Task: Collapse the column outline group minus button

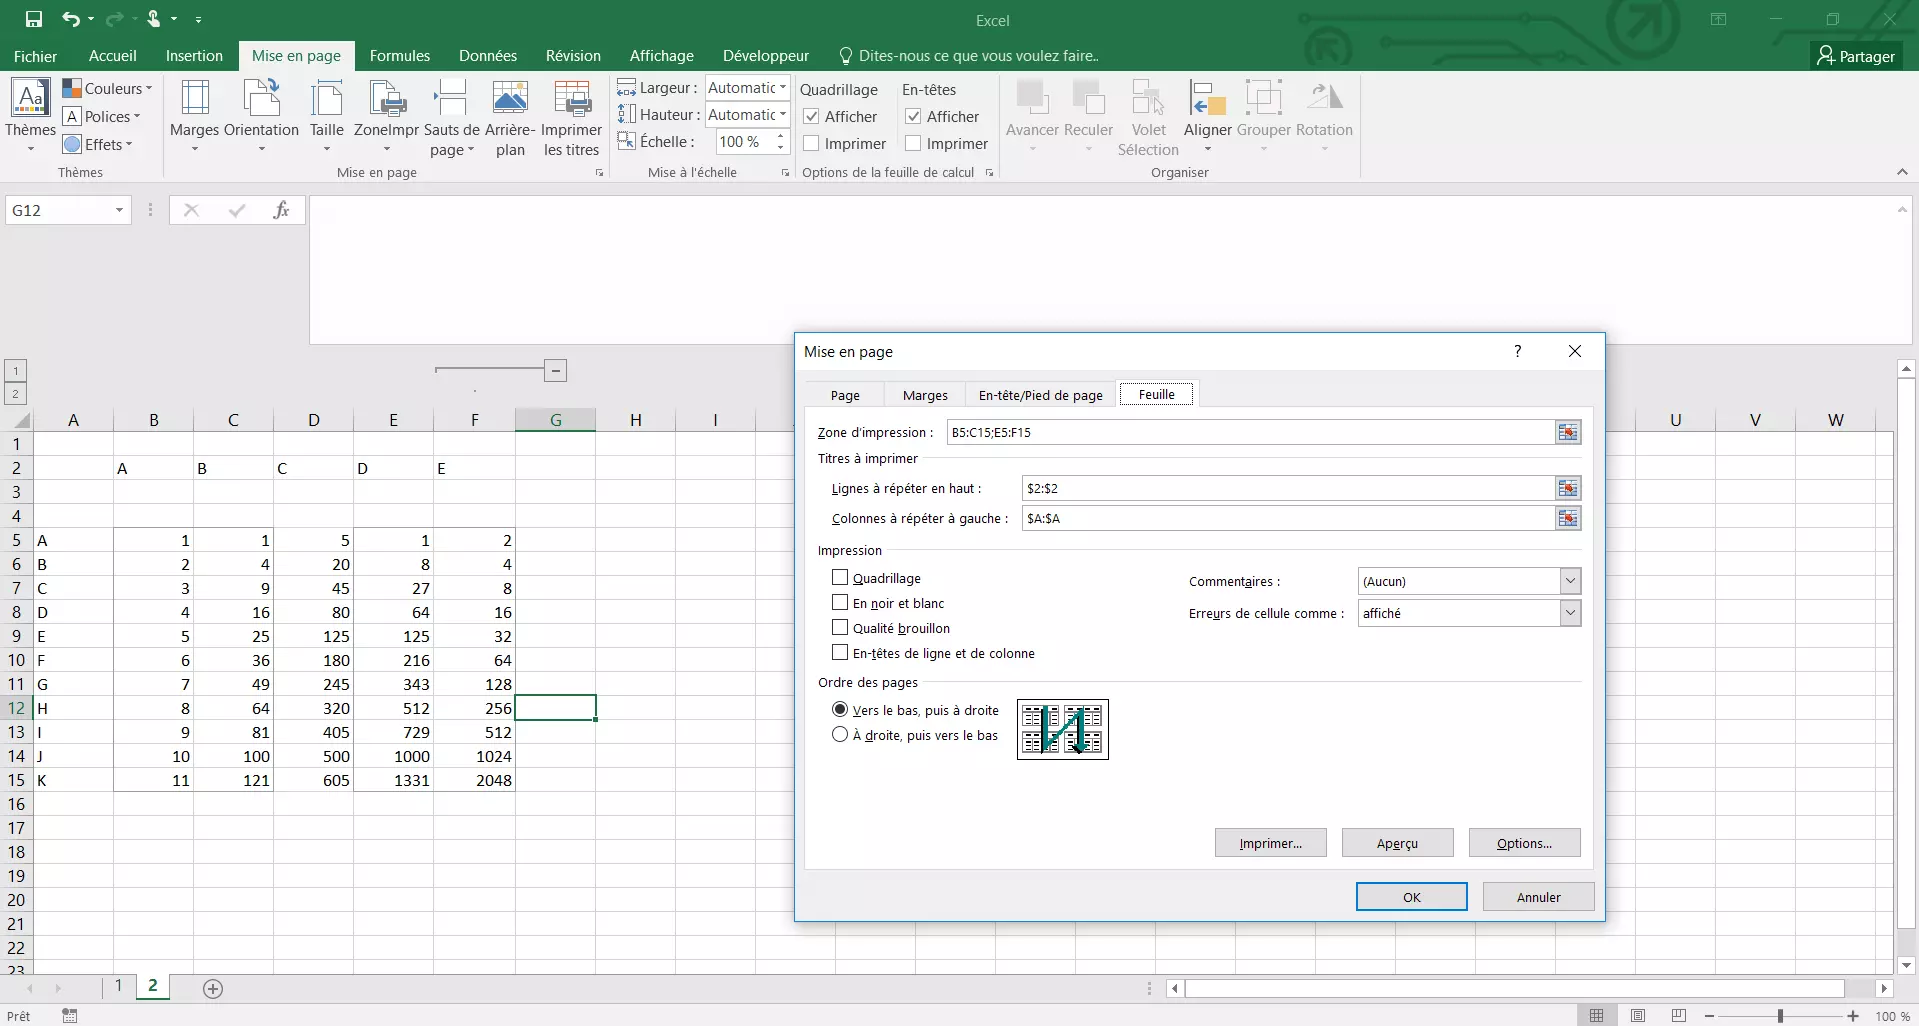Action: (556, 371)
